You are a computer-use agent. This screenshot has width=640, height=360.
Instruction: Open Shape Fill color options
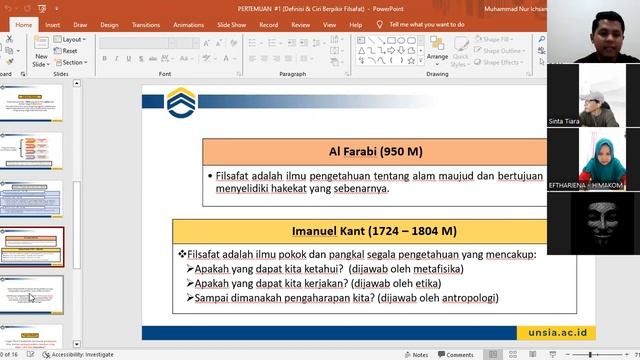[x=493, y=39]
